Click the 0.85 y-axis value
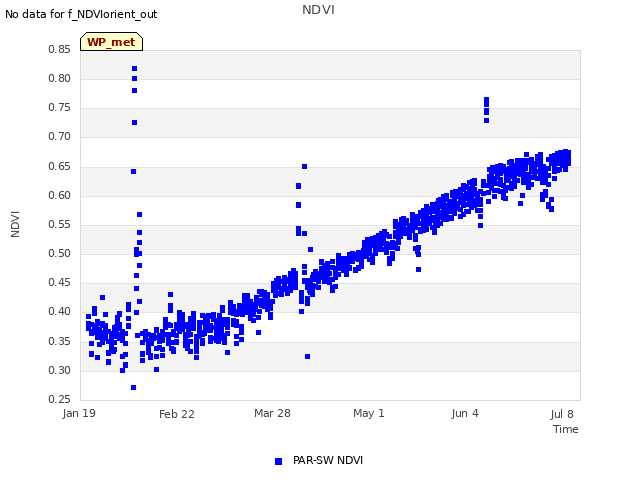This screenshot has width=640, height=480. click(60, 49)
